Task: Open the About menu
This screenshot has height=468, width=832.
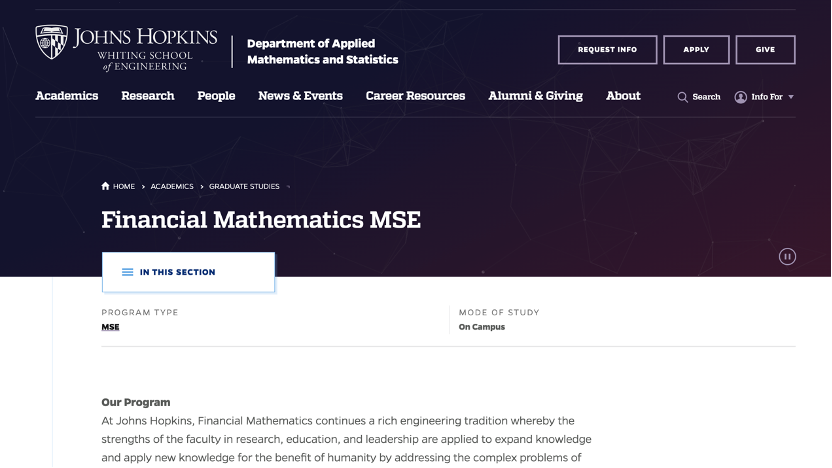Action: pos(623,96)
